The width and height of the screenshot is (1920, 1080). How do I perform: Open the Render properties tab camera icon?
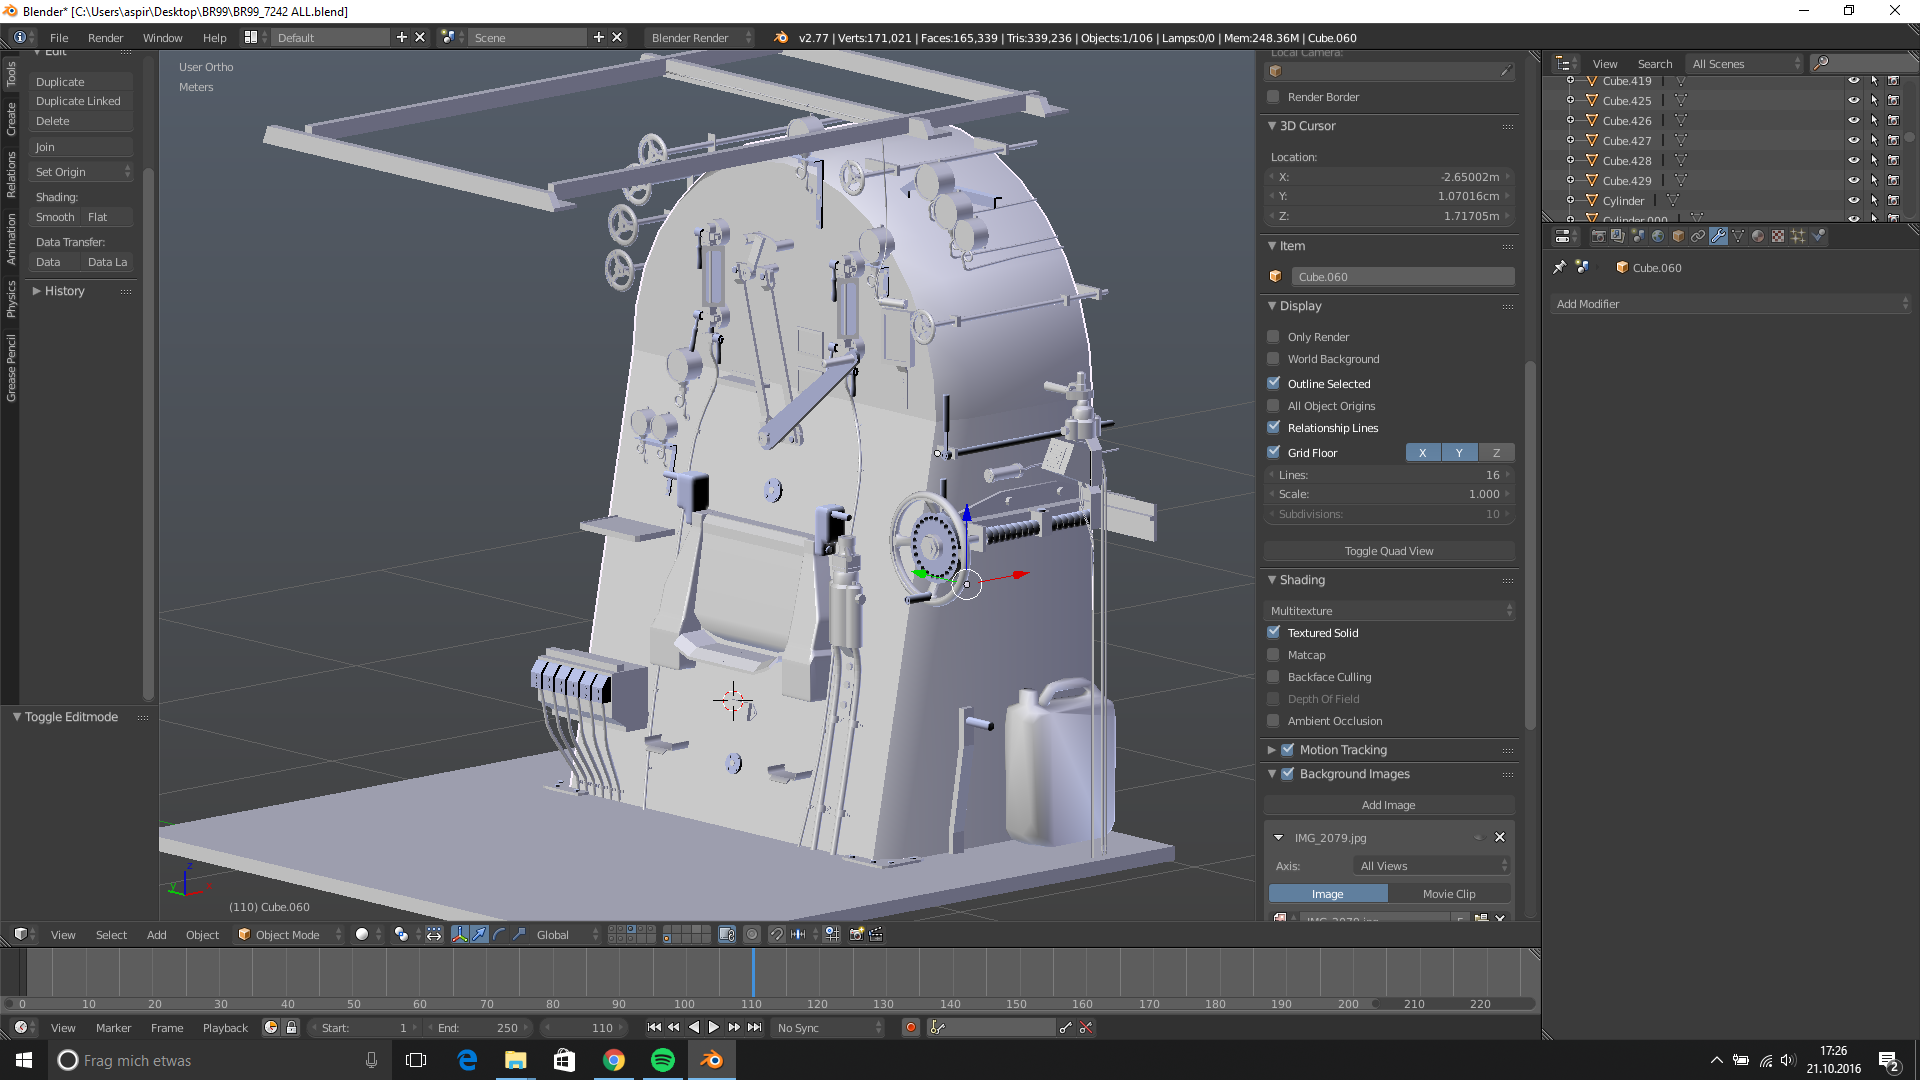pos(1598,236)
